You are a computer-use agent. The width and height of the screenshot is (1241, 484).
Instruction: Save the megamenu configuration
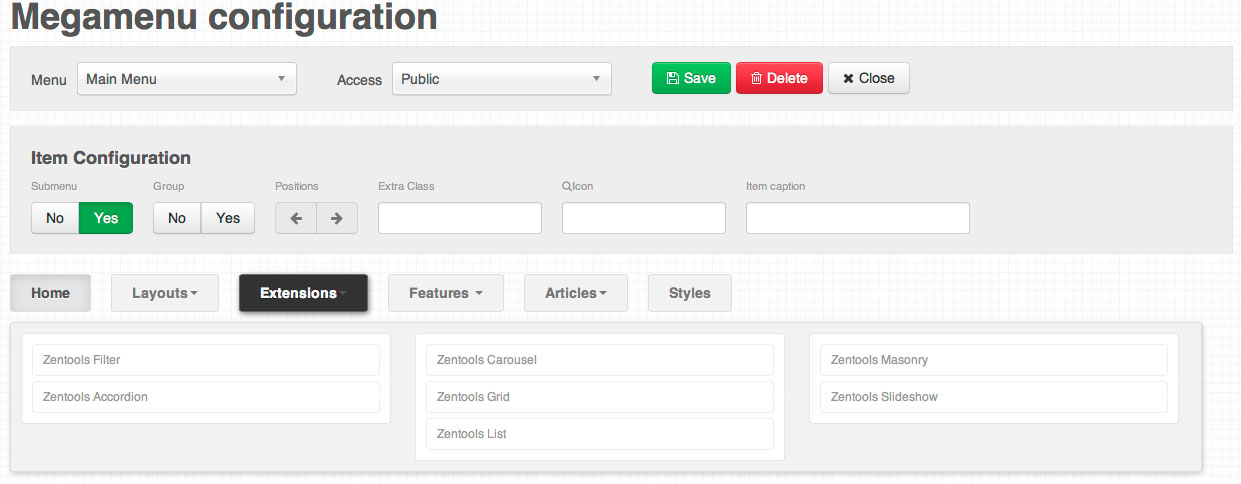coord(691,78)
